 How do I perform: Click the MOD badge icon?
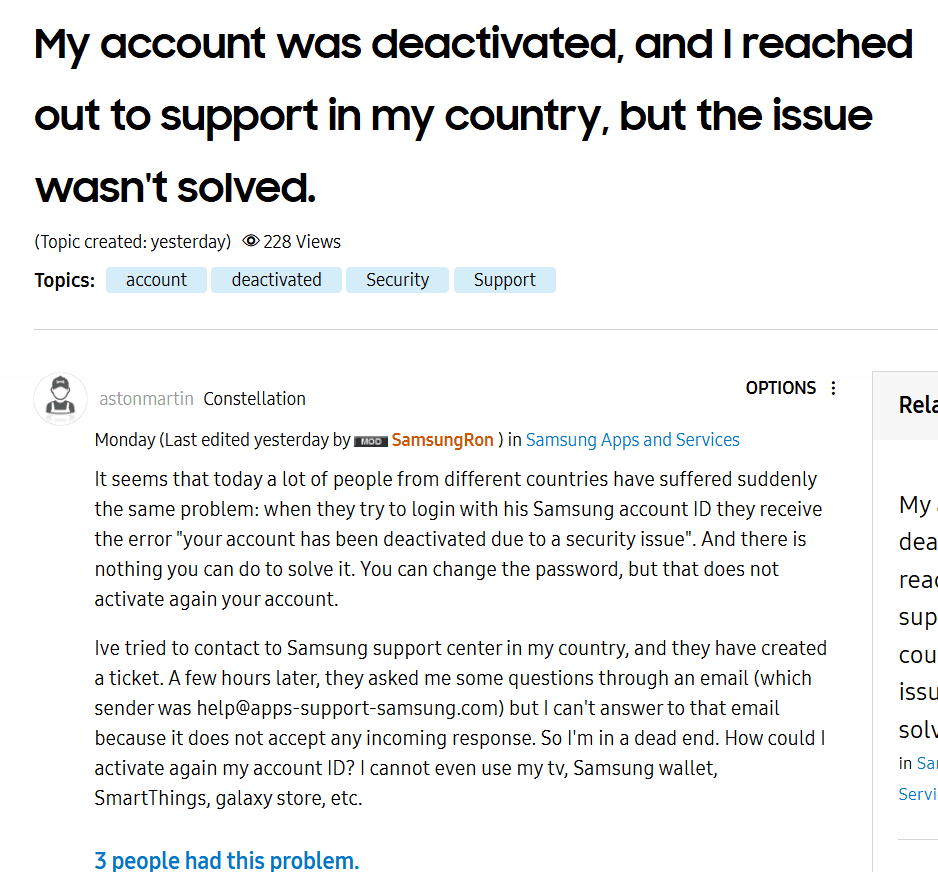(x=371, y=441)
